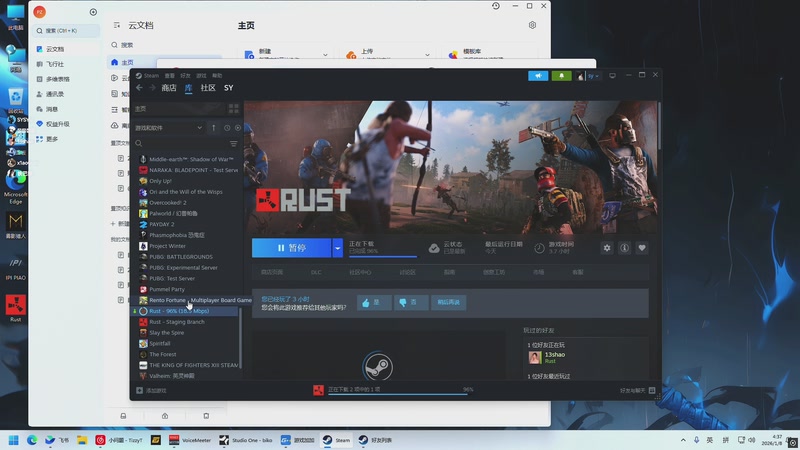Toggle sort by recent clock icon
The width and height of the screenshot is (800, 450).
(227, 128)
